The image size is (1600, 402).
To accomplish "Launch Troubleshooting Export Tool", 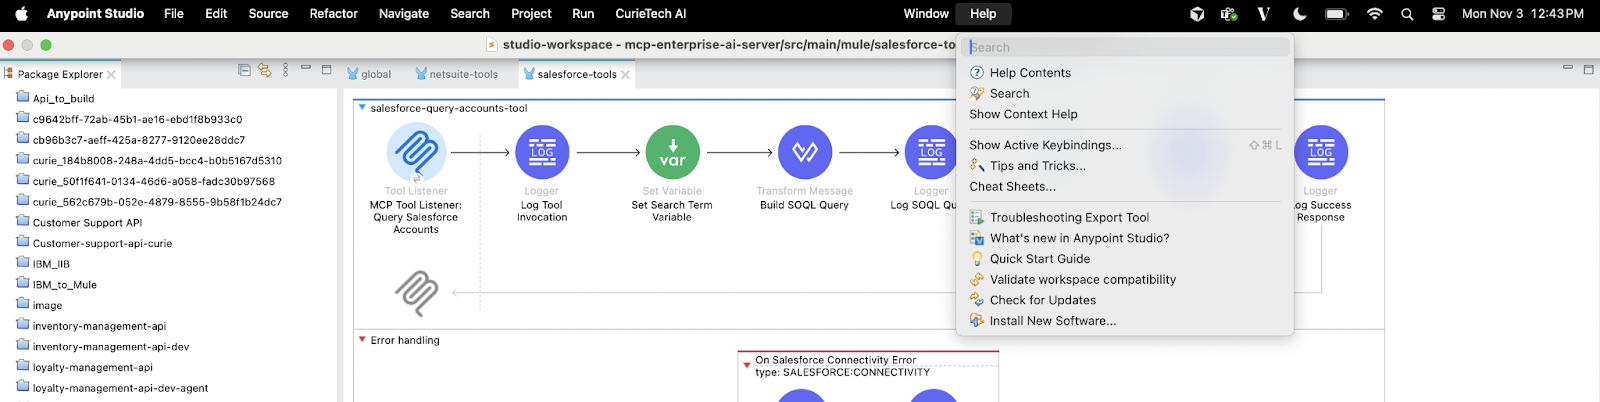I will [x=1069, y=217].
